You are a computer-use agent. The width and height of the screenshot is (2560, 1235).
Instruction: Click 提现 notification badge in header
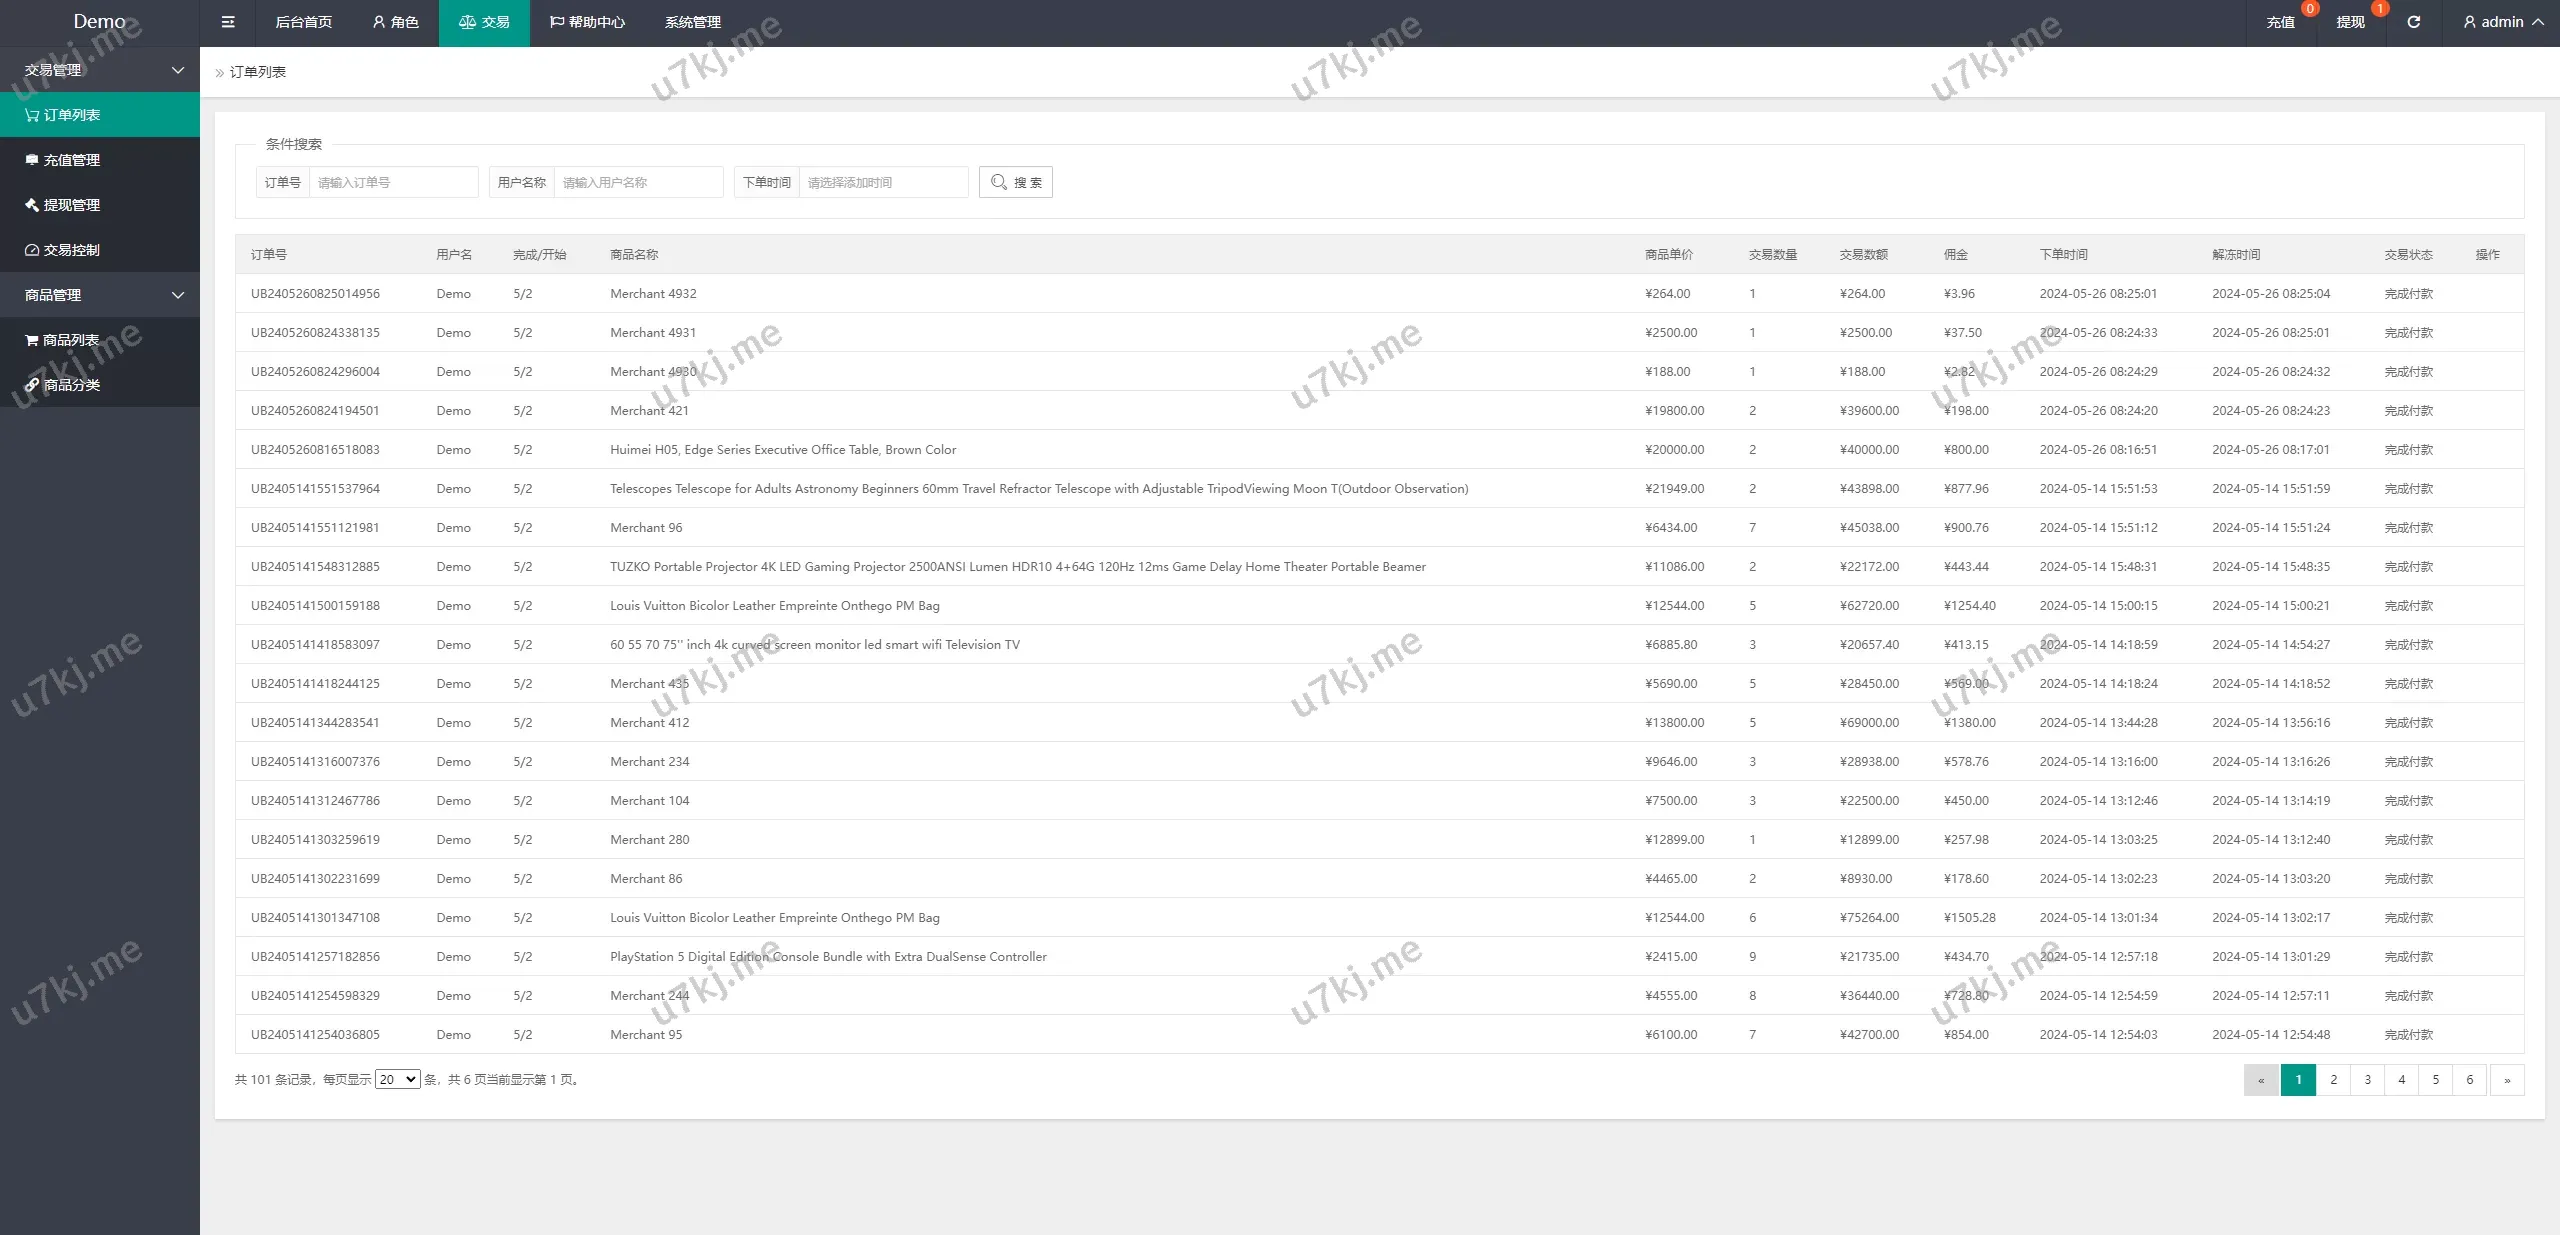coord(2379,9)
